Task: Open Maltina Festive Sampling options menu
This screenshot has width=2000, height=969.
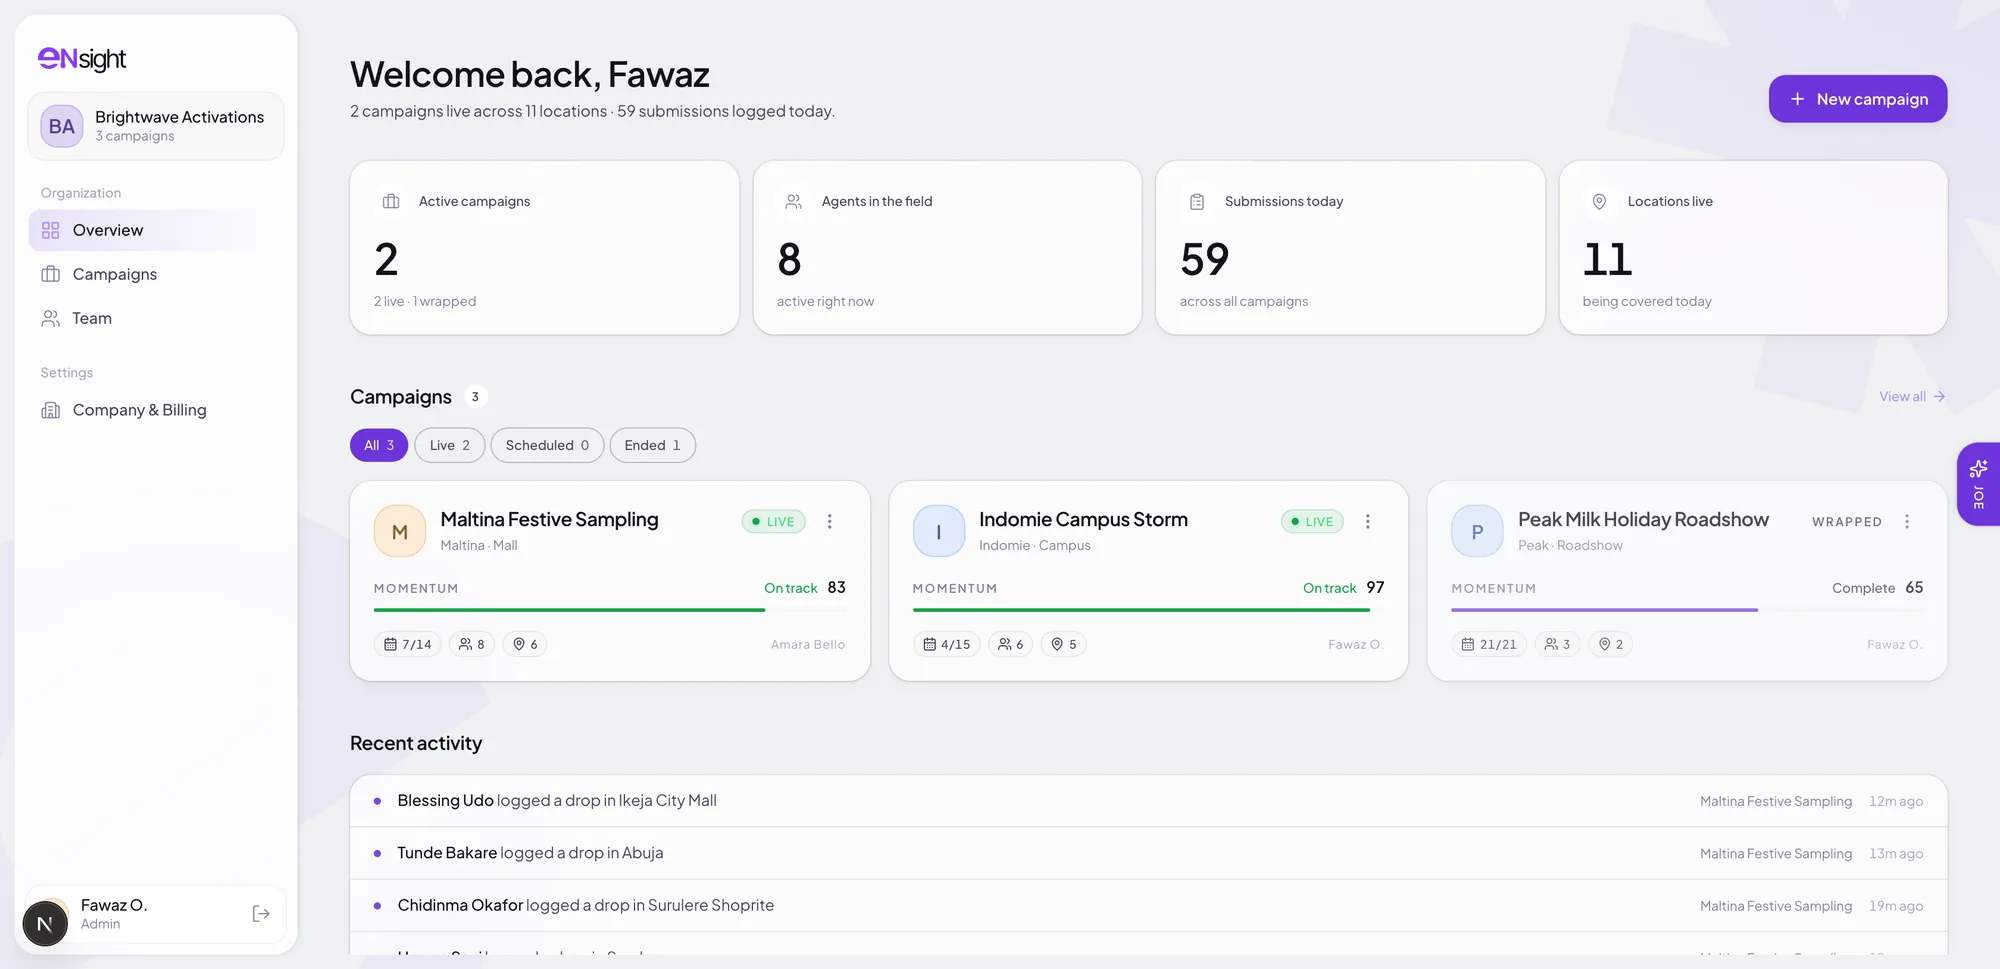Action: tap(829, 521)
